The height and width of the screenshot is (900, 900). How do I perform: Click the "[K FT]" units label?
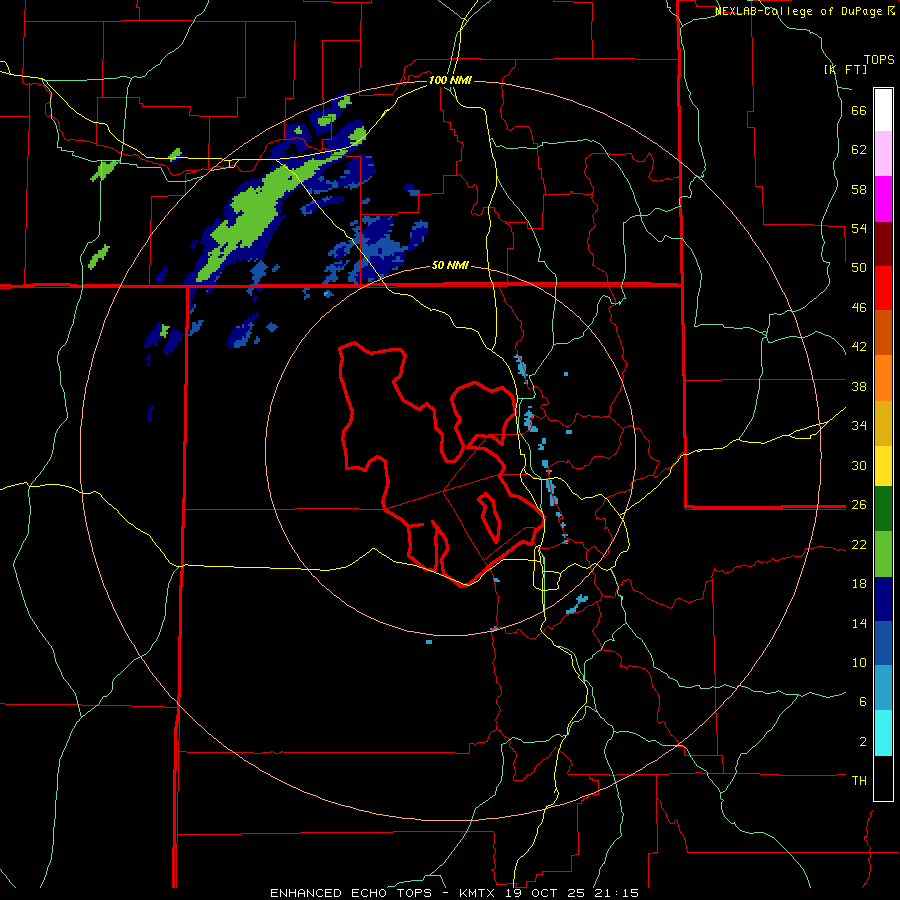point(845,69)
